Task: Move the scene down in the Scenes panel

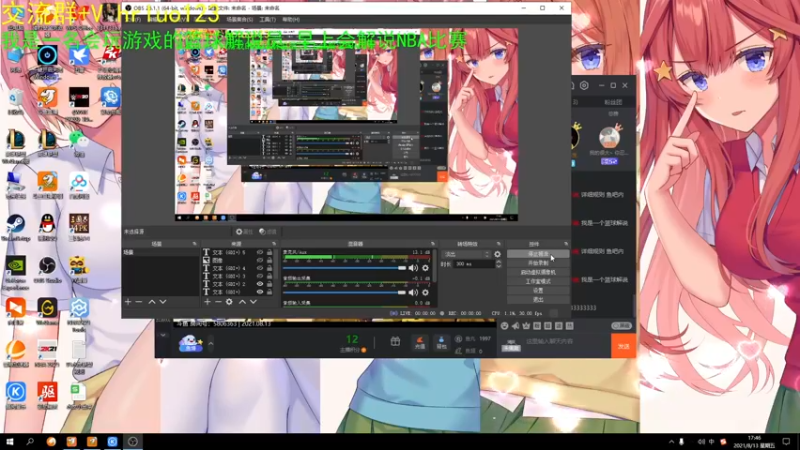Action: click(x=163, y=302)
